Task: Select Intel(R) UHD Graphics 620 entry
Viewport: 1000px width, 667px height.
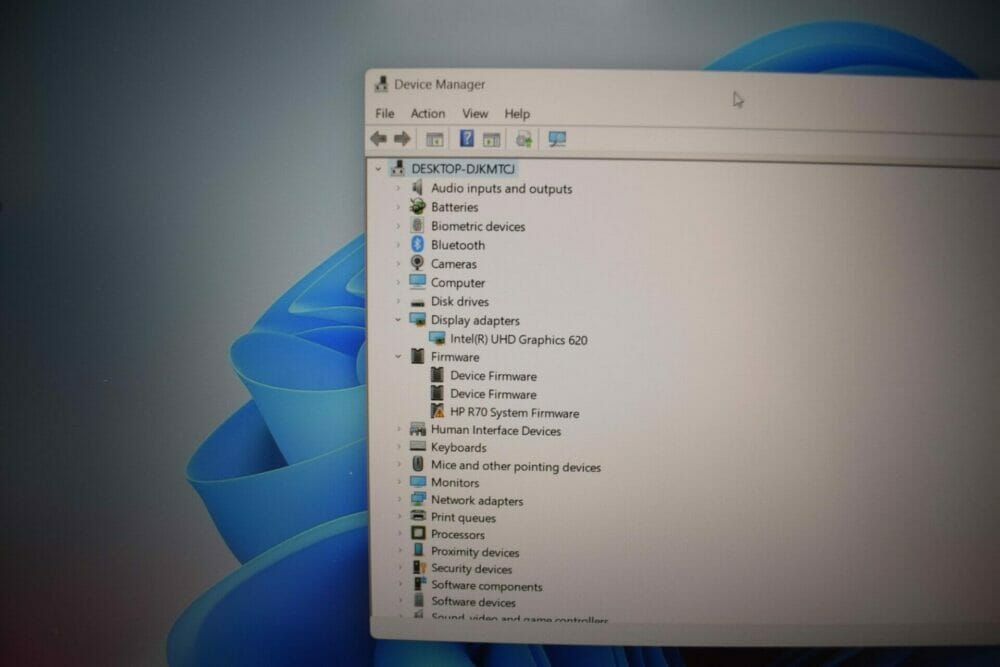Action: pyautogui.click(x=518, y=340)
